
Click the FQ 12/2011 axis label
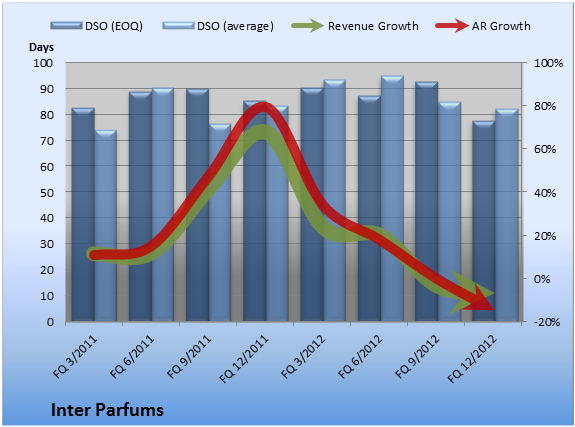pos(244,358)
